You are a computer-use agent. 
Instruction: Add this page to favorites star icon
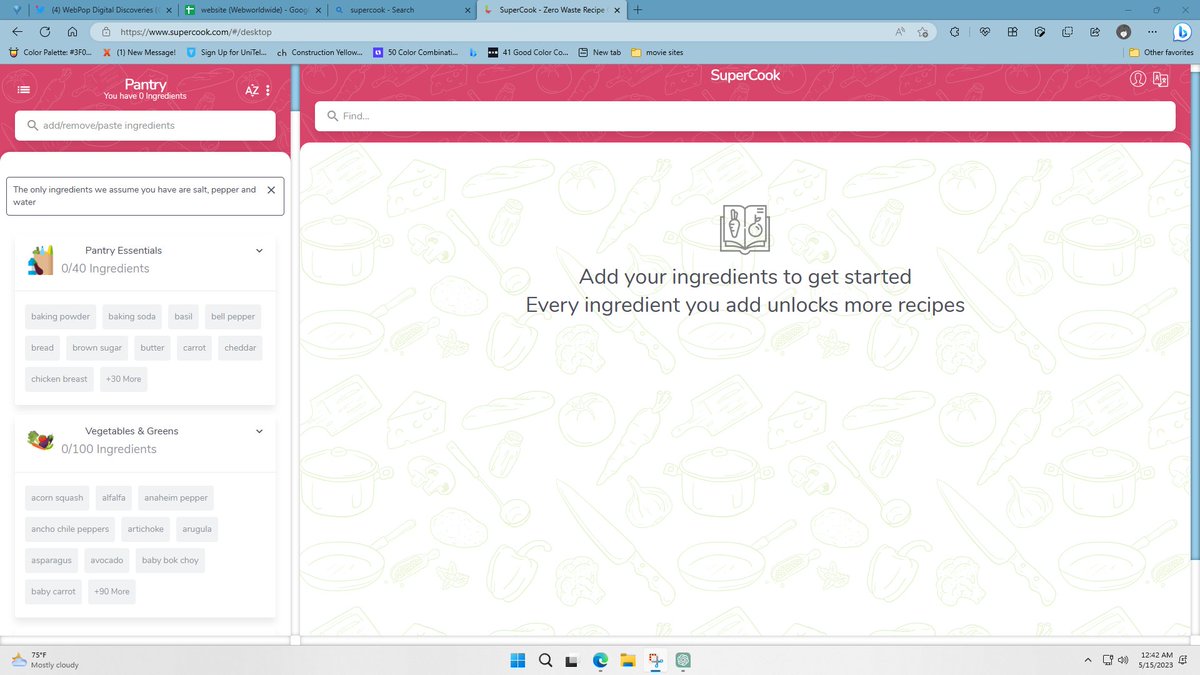coord(923,32)
